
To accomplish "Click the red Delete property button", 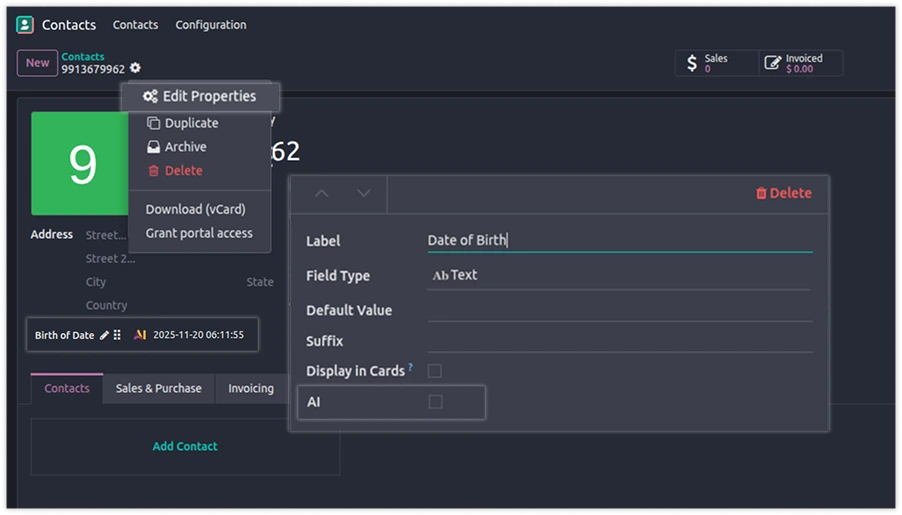I will tap(783, 193).
